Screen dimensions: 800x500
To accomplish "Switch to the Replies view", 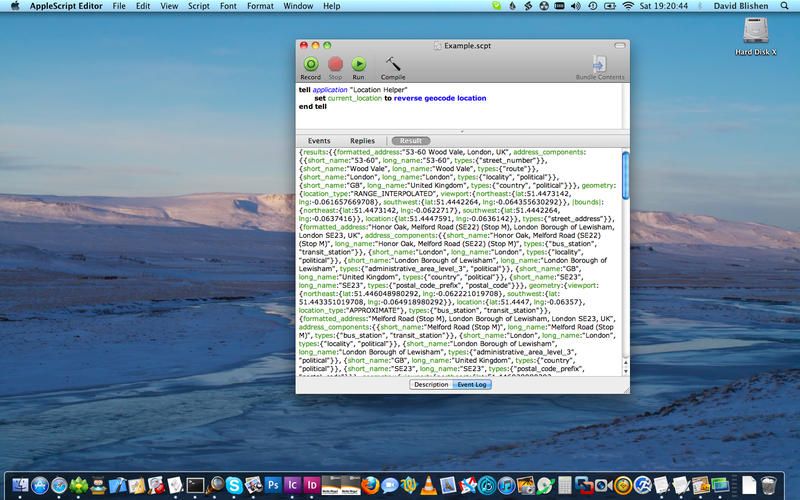I will [x=362, y=141].
